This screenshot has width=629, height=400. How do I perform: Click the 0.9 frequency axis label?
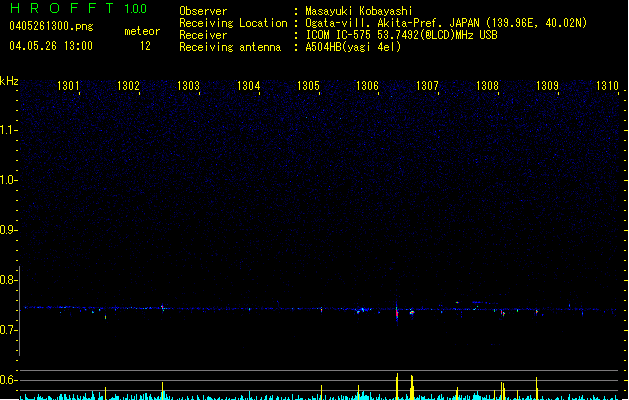8,230
